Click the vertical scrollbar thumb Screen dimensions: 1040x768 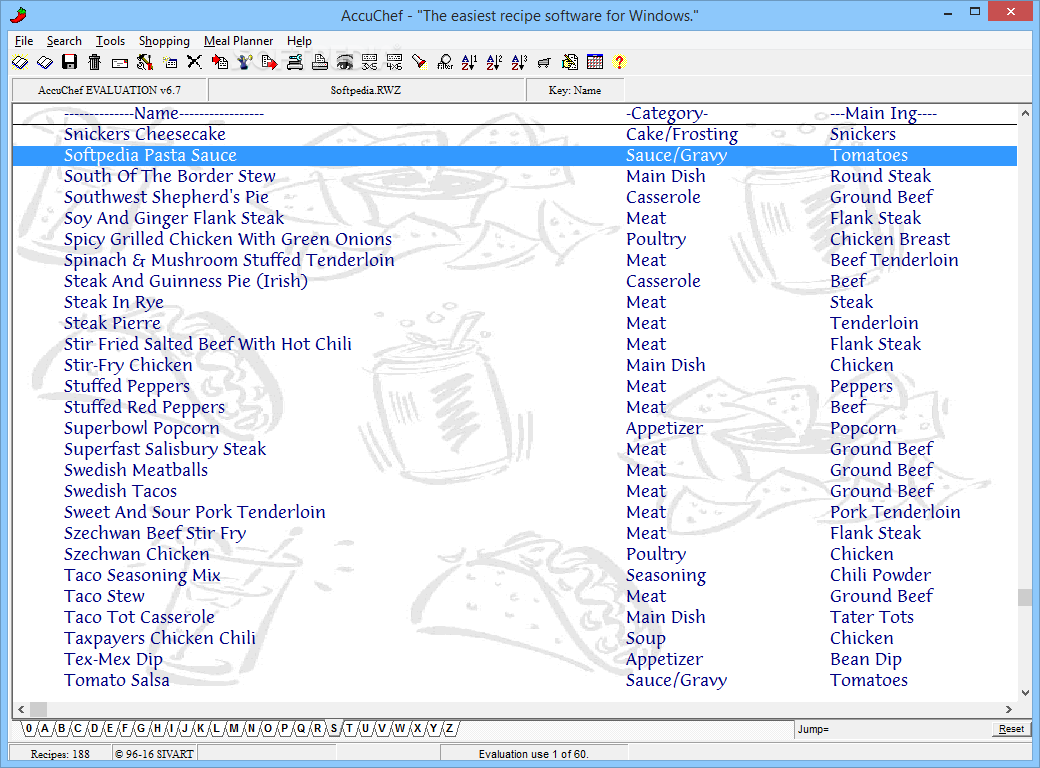(1025, 597)
